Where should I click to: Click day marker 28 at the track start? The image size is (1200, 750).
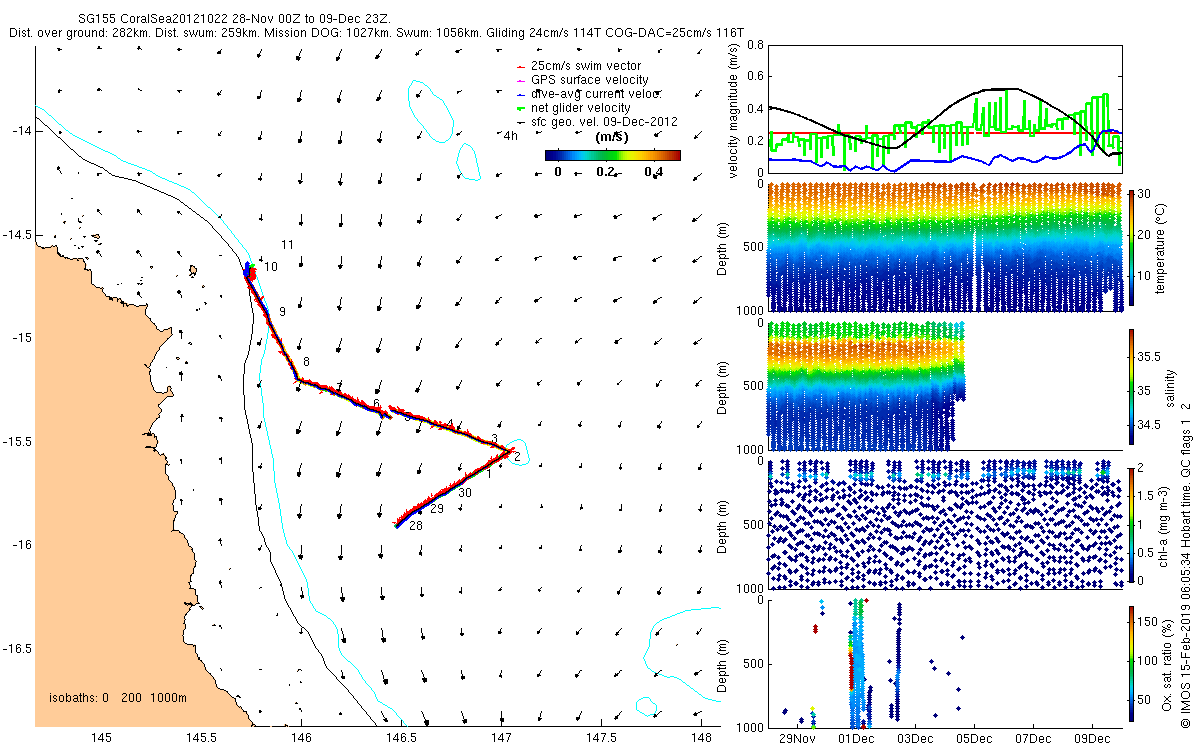pyautogui.click(x=415, y=526)
